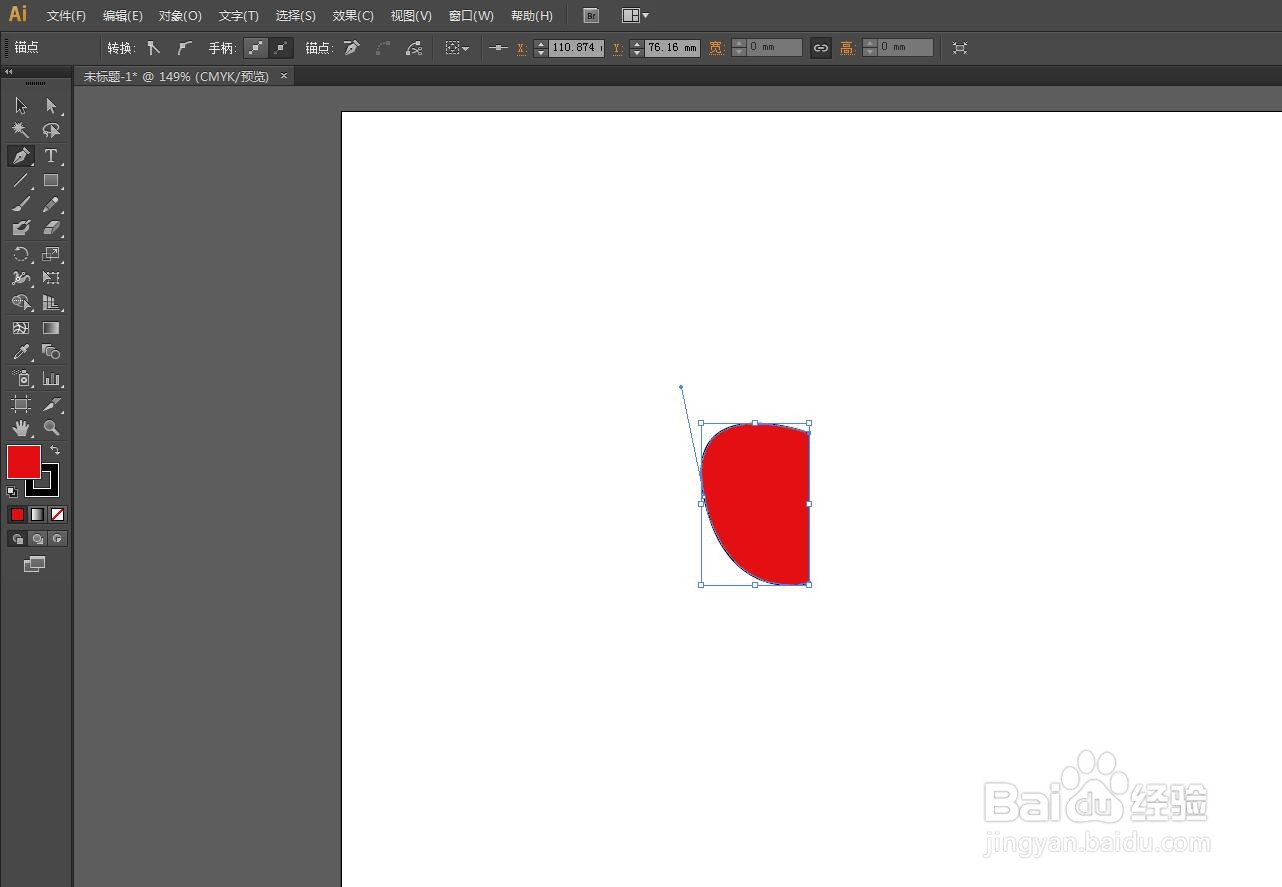Select the Selection tool (black arrow)

click(x=21, y=106)
